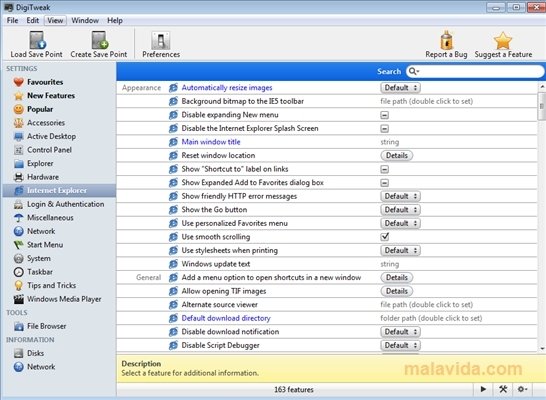
Task: Open the File menu
Action: point(12,21)
